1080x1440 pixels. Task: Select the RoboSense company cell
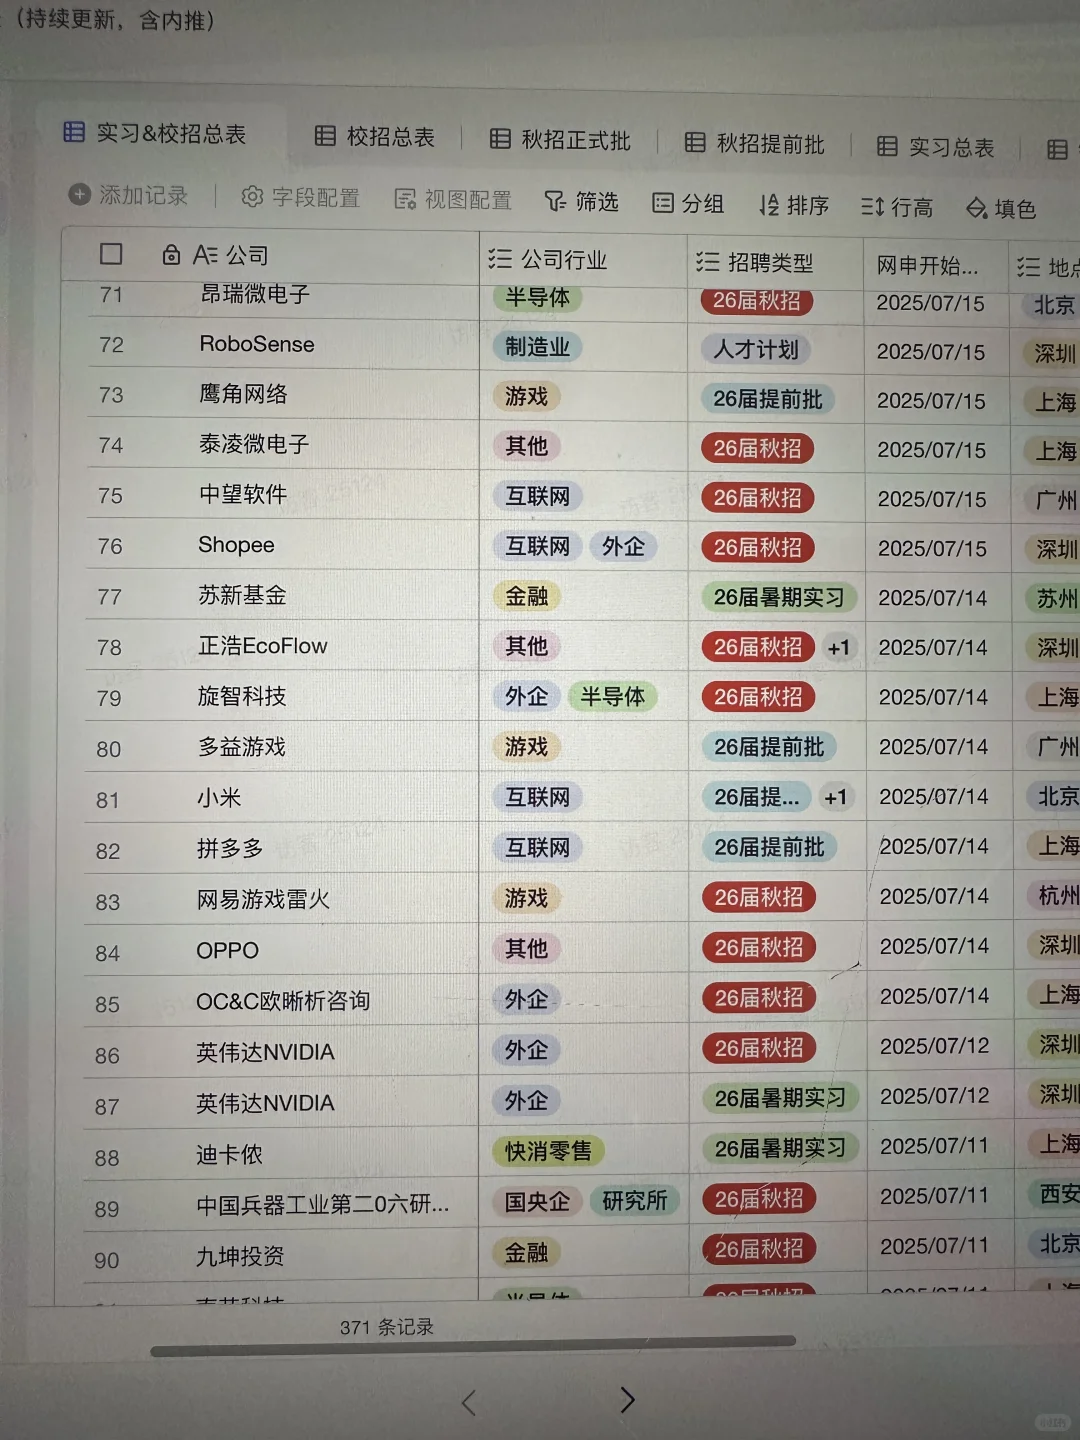257,344
